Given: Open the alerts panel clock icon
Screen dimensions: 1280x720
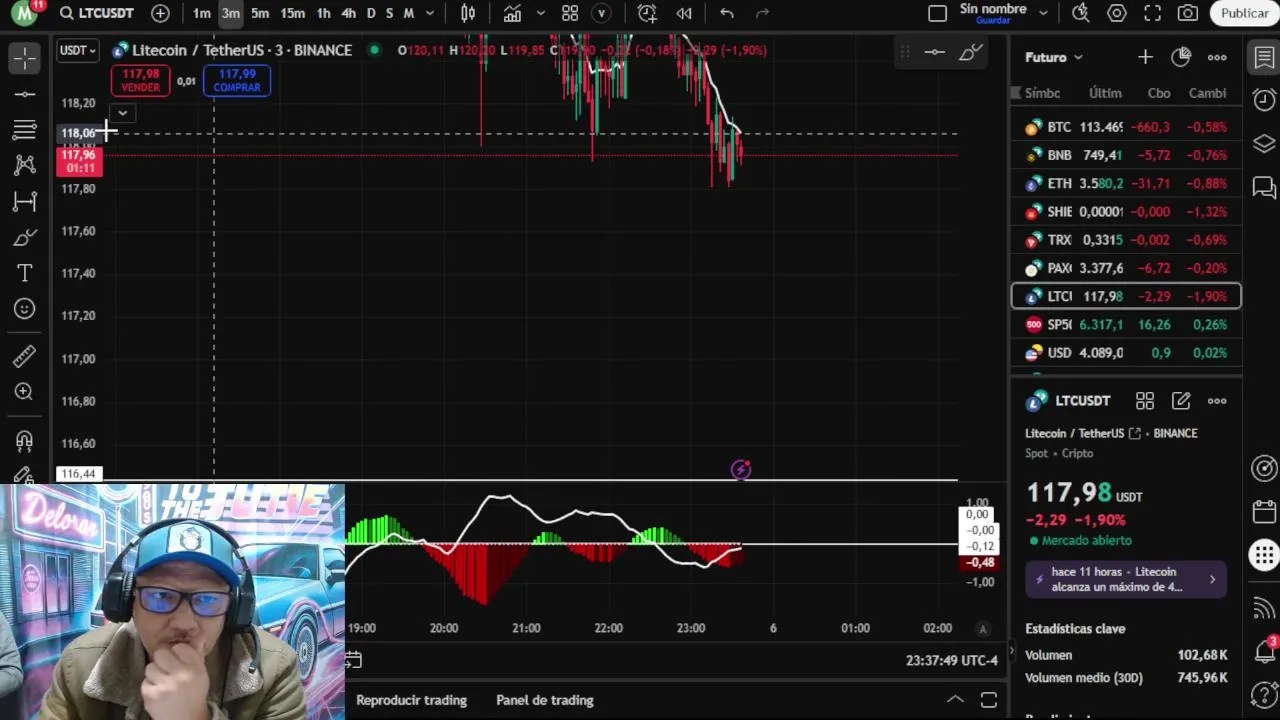Looking at the screenshot, I should [1264, 99].
